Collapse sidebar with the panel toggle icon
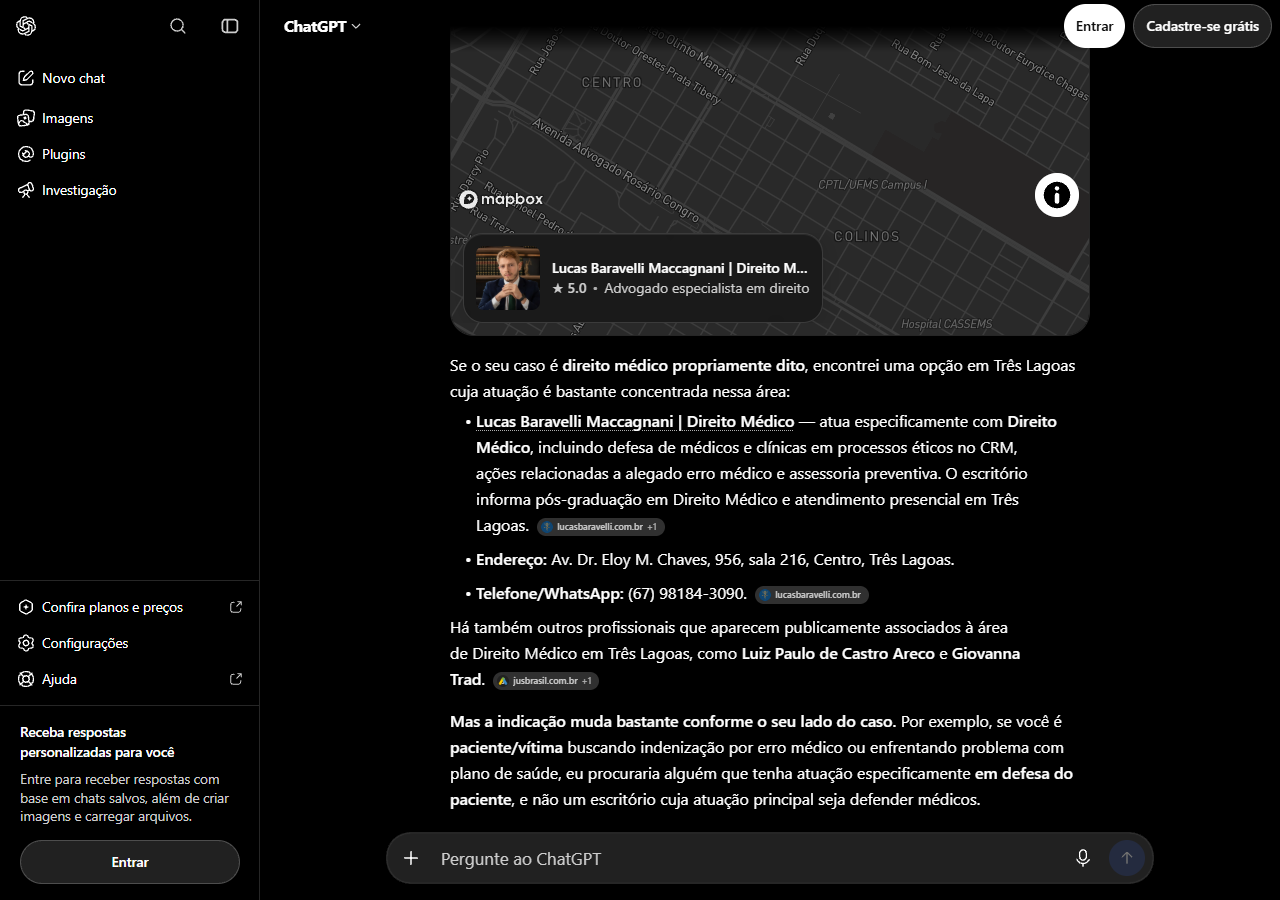Screen dimensions: 1280x900 [x=230, y=26]
